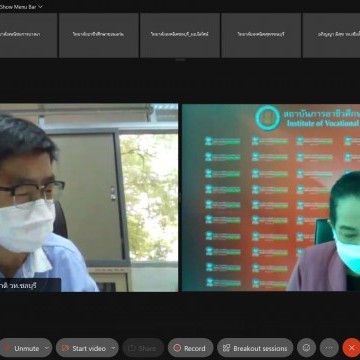The height and width of the screenshot is (360, 360).
Task: Leave the meeting with the red X
Action: [x=351, y=348]
